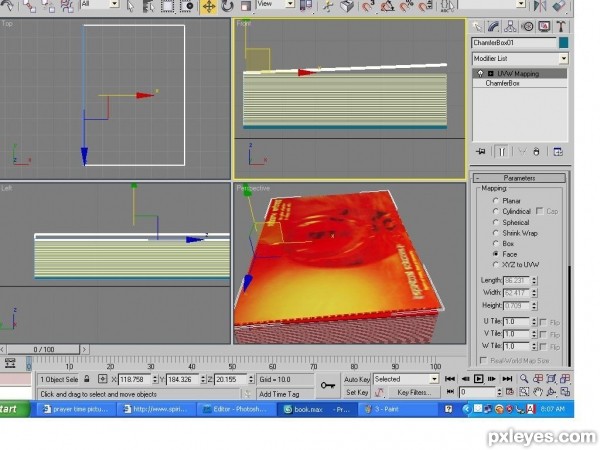Toggle the Percent Snap icon
This screenshot has height=450, width=600.
(406, 7)
